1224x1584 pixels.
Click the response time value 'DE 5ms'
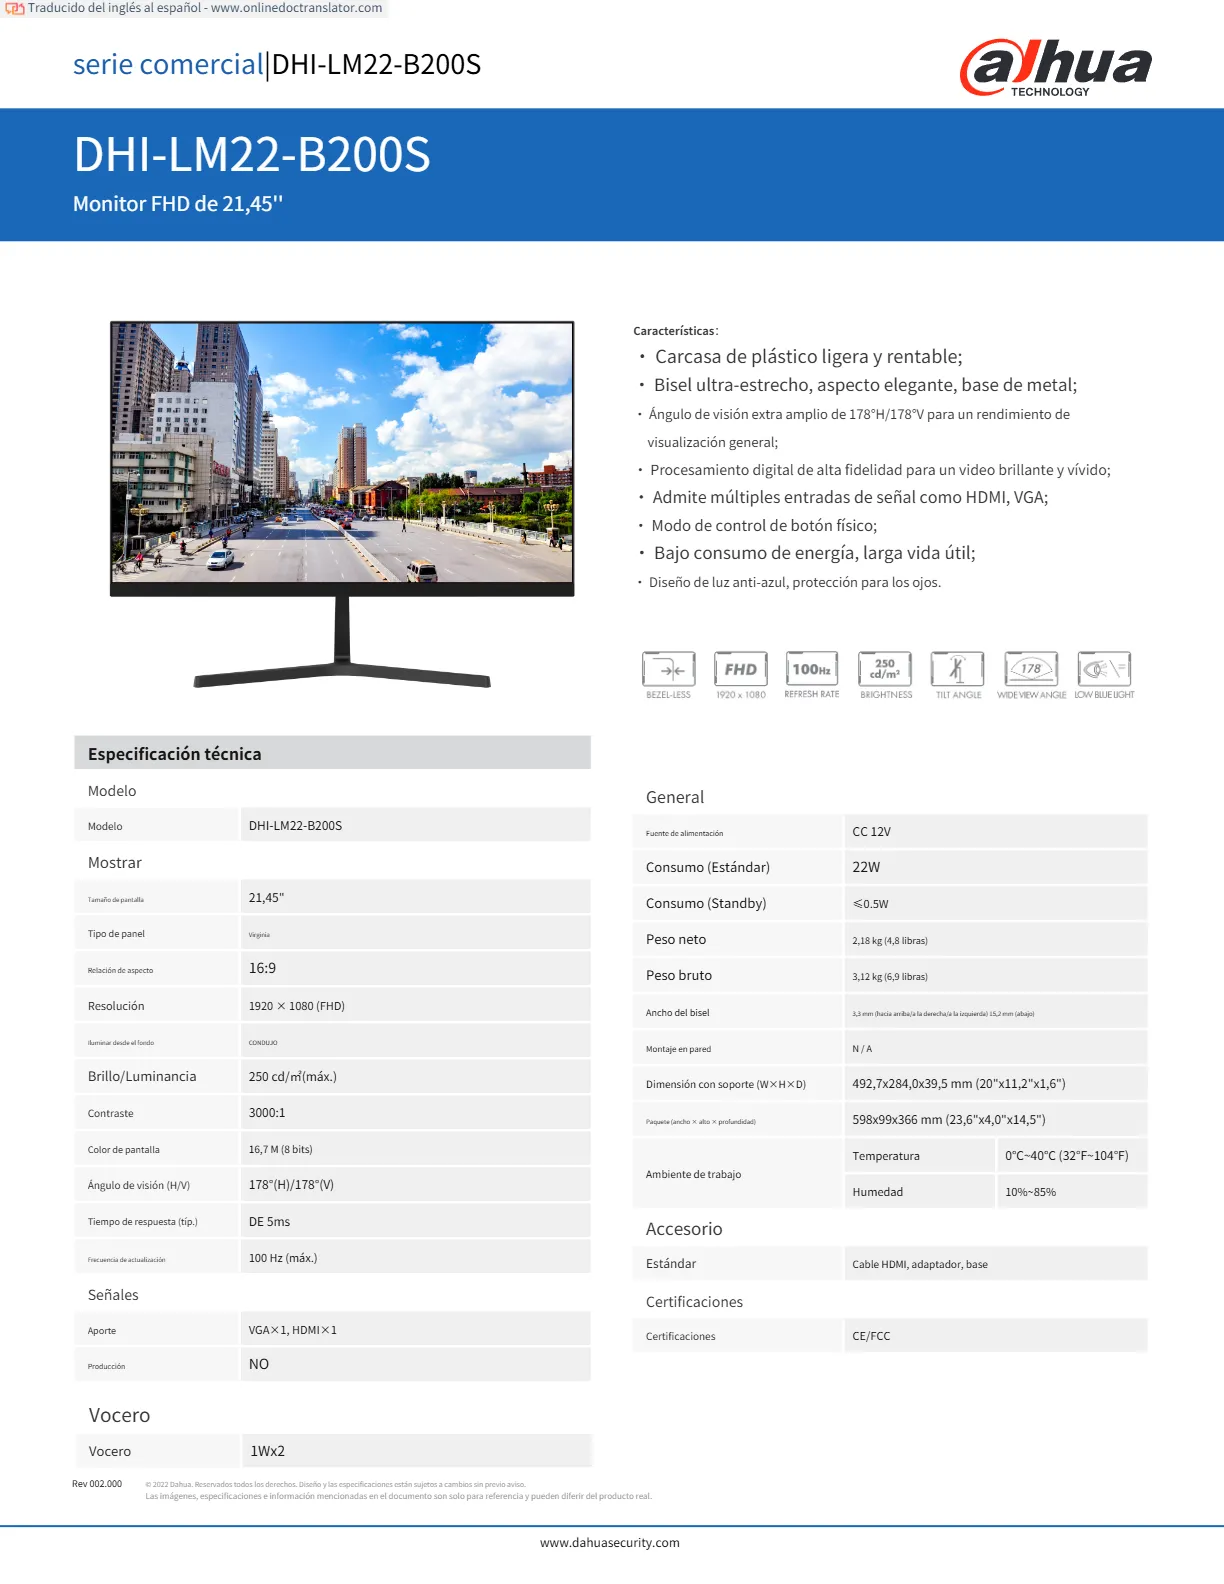[x=415, y=1221]
